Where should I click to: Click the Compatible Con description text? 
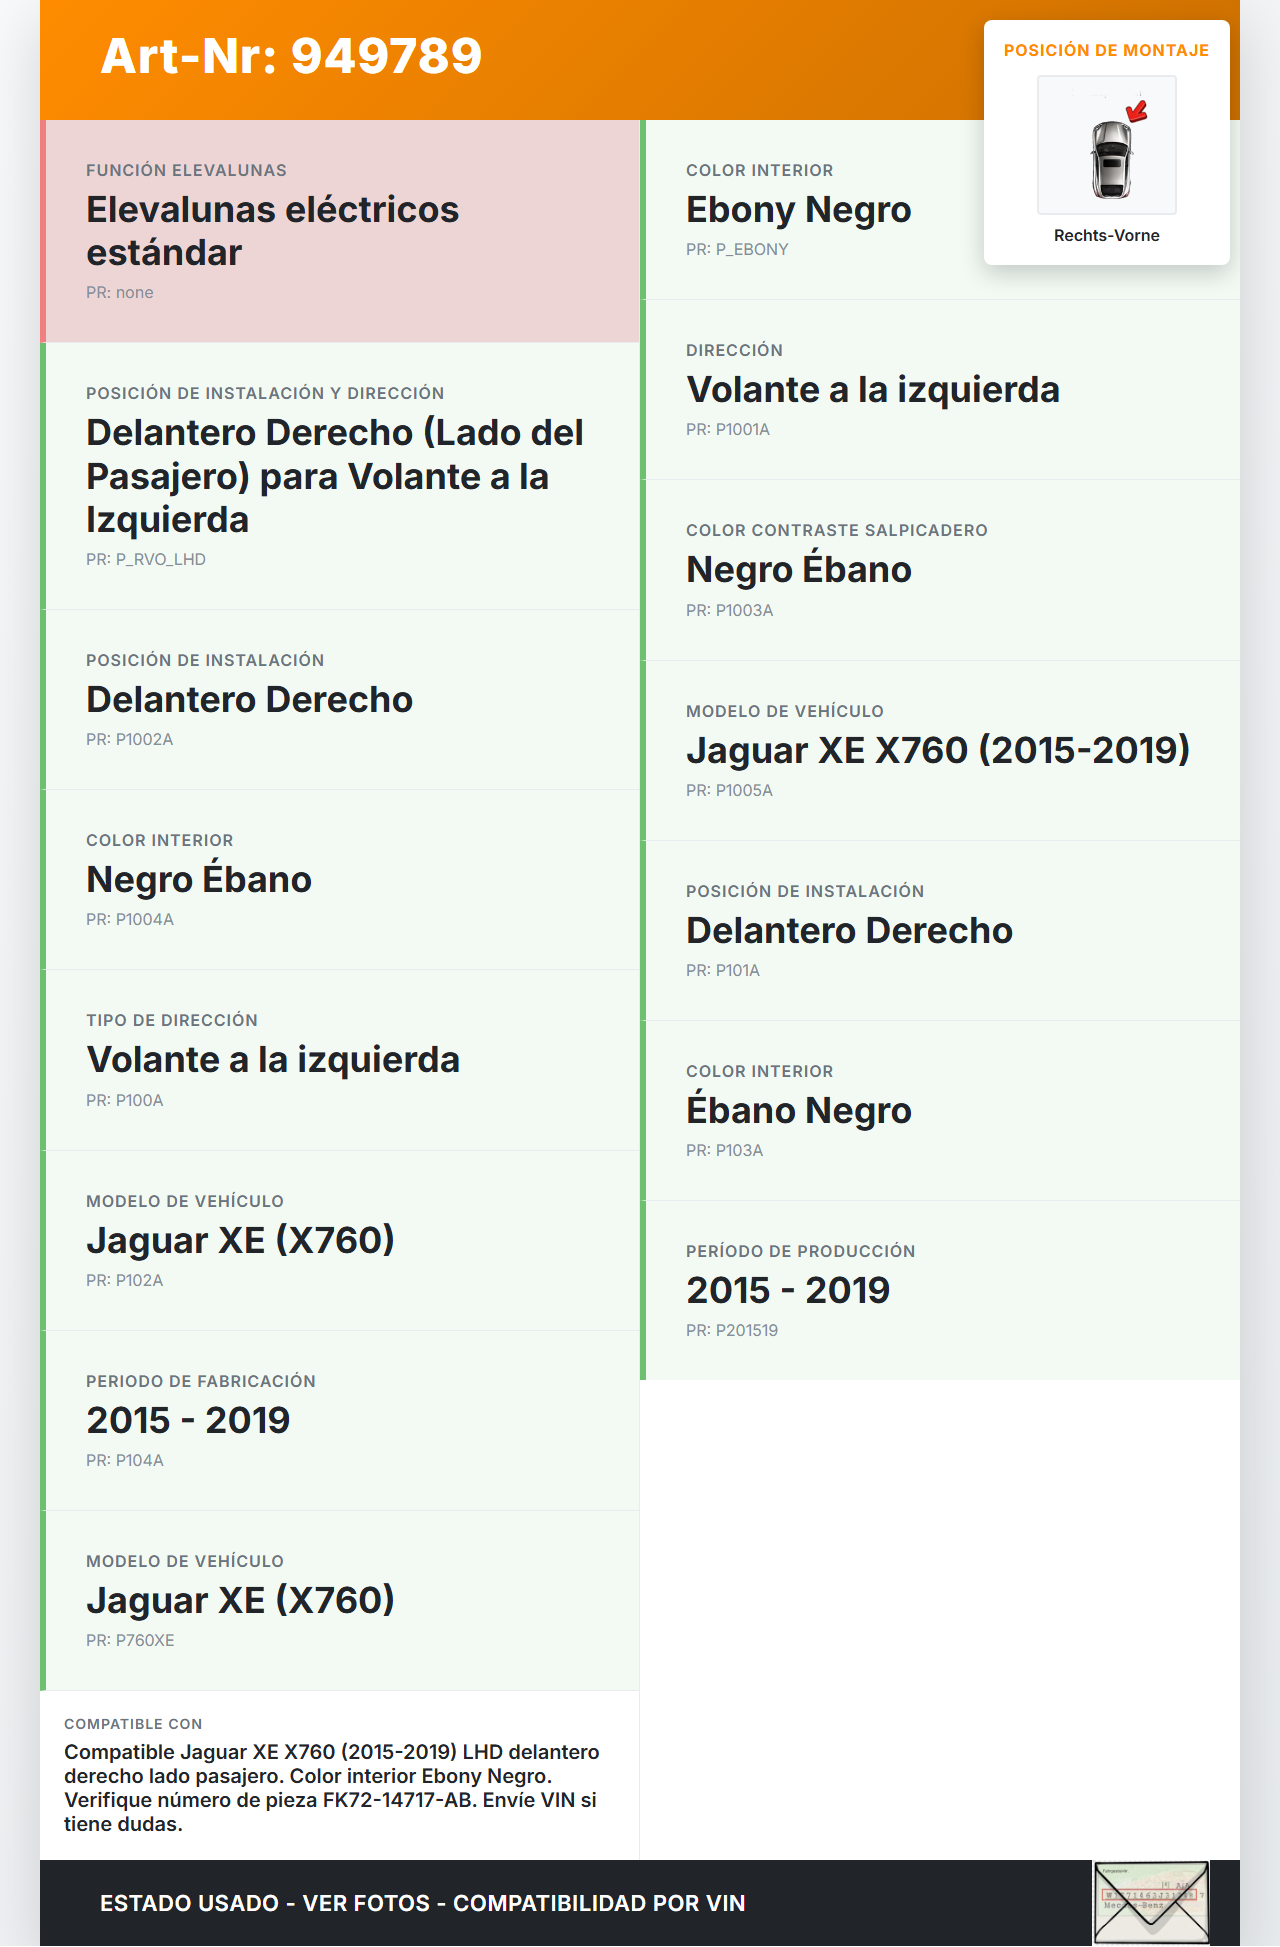332,1787
